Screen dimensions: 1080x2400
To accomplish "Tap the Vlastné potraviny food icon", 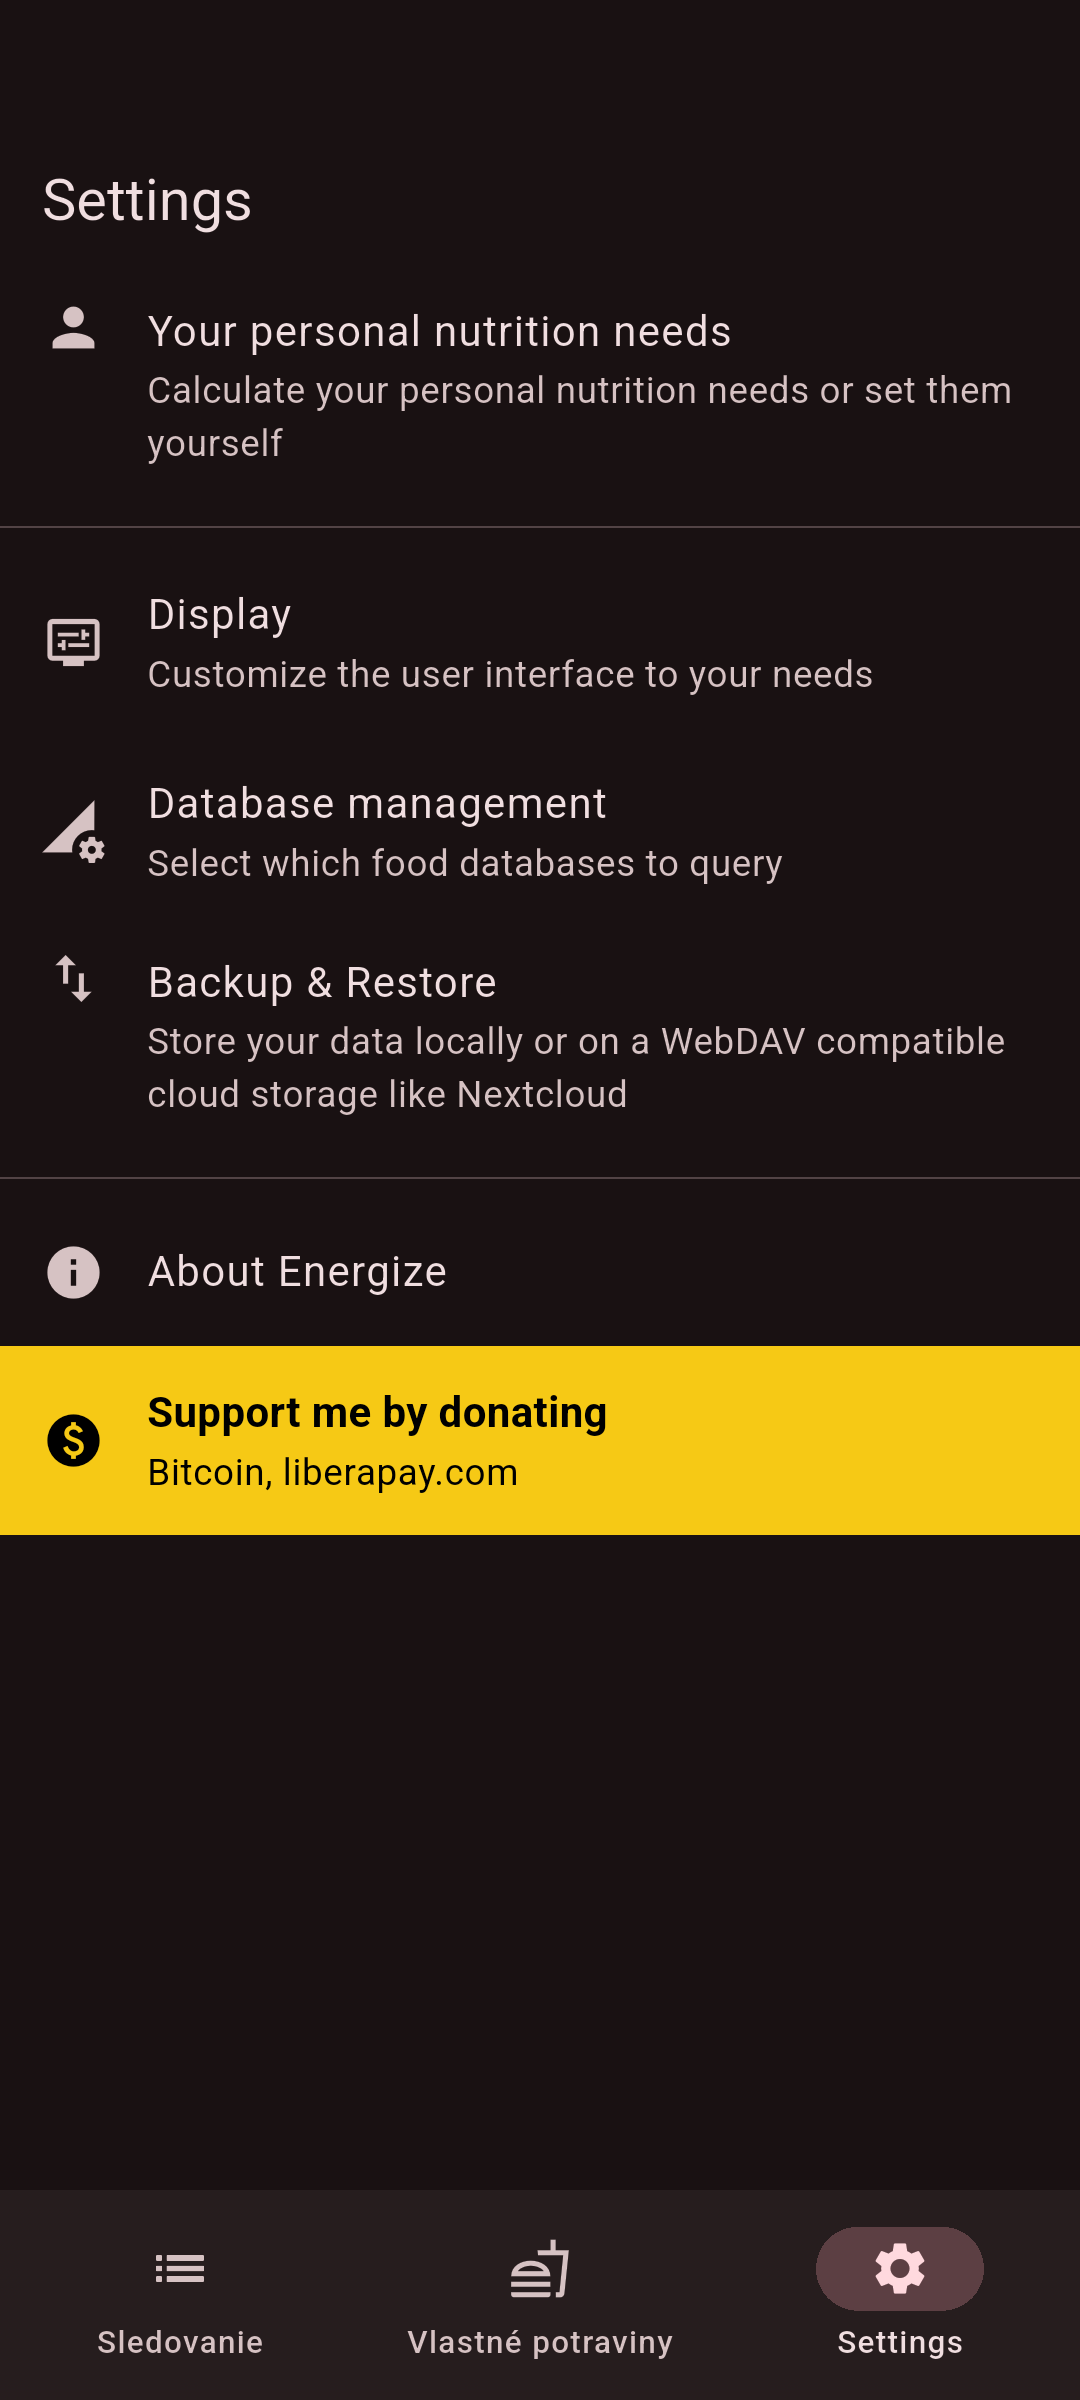I will tap(540, 2269).
